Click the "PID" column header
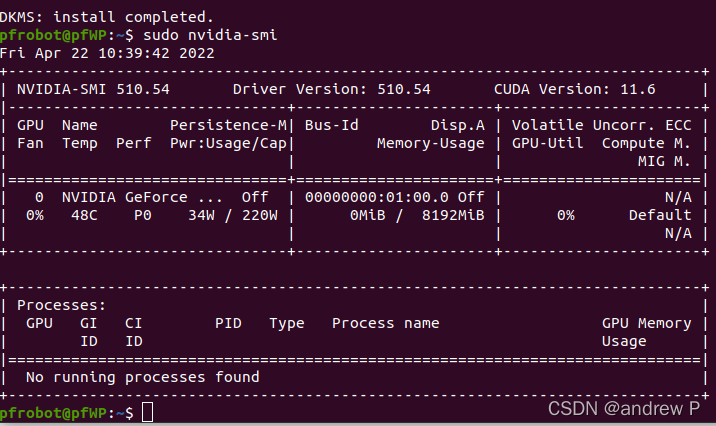The image size is (716, 426). [x=228, y=323]
